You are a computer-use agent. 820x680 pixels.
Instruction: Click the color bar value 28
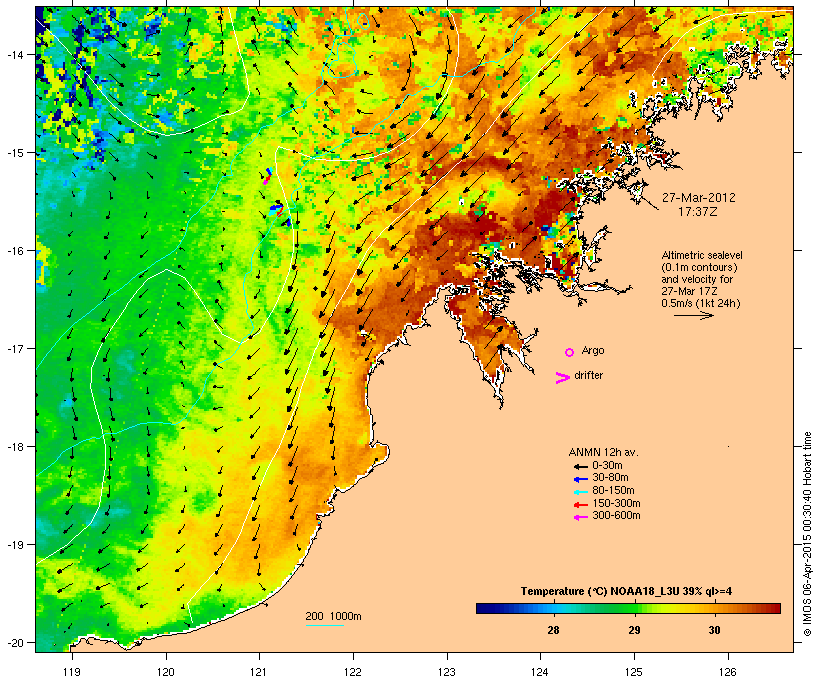553,630
